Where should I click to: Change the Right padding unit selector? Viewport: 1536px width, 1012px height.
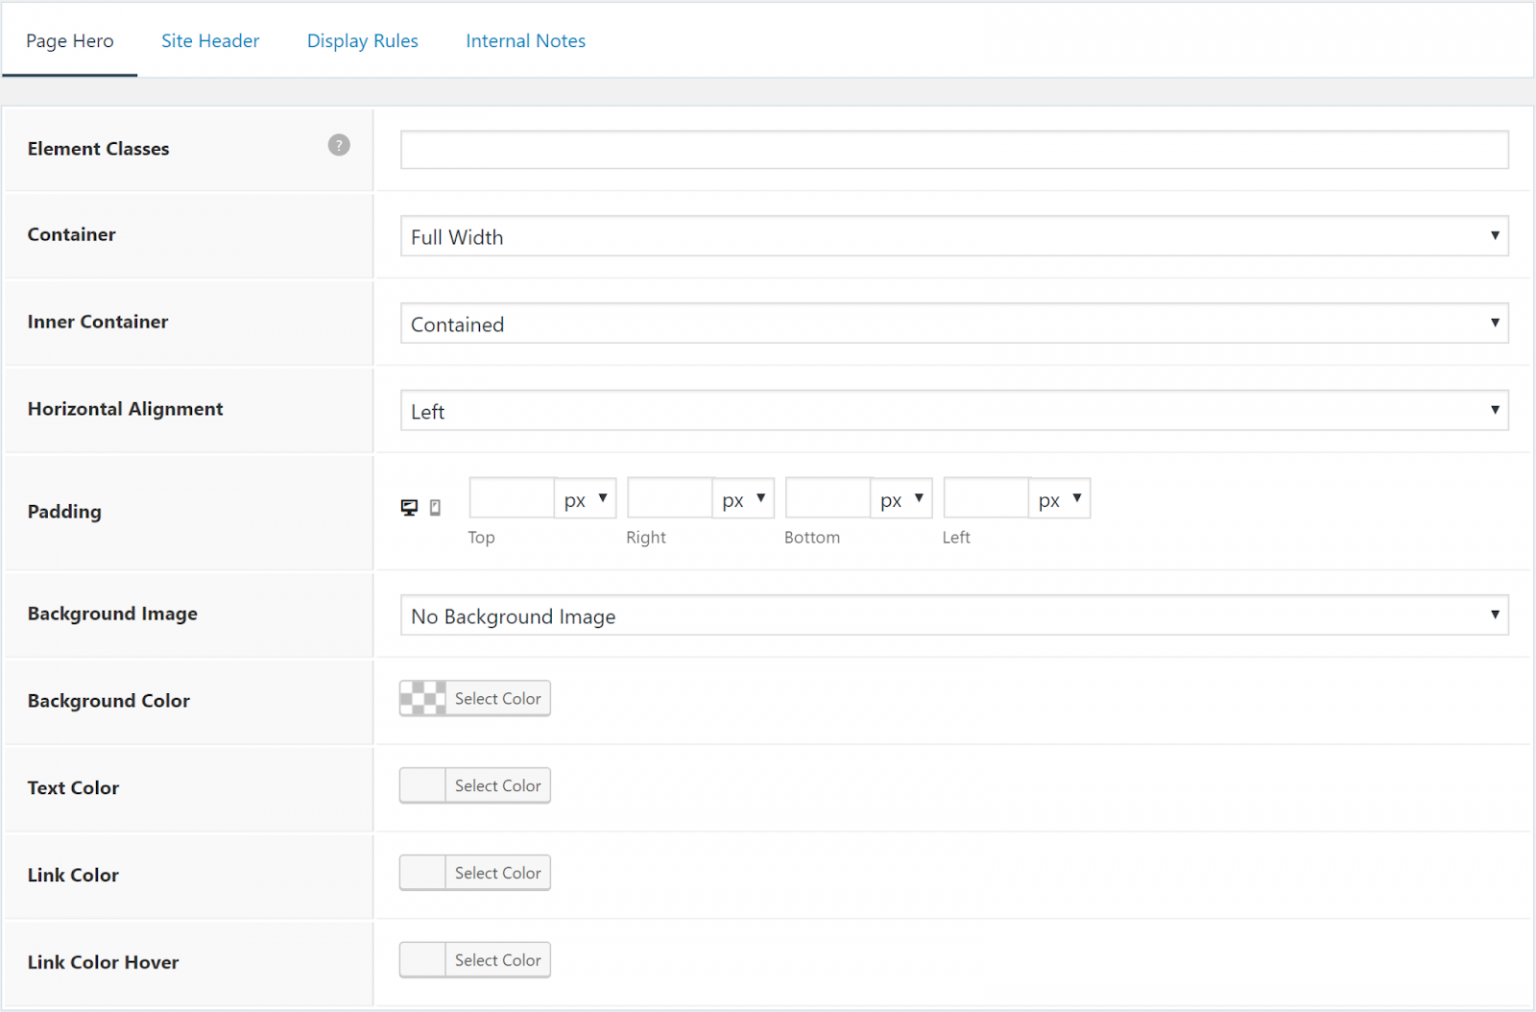744,499
